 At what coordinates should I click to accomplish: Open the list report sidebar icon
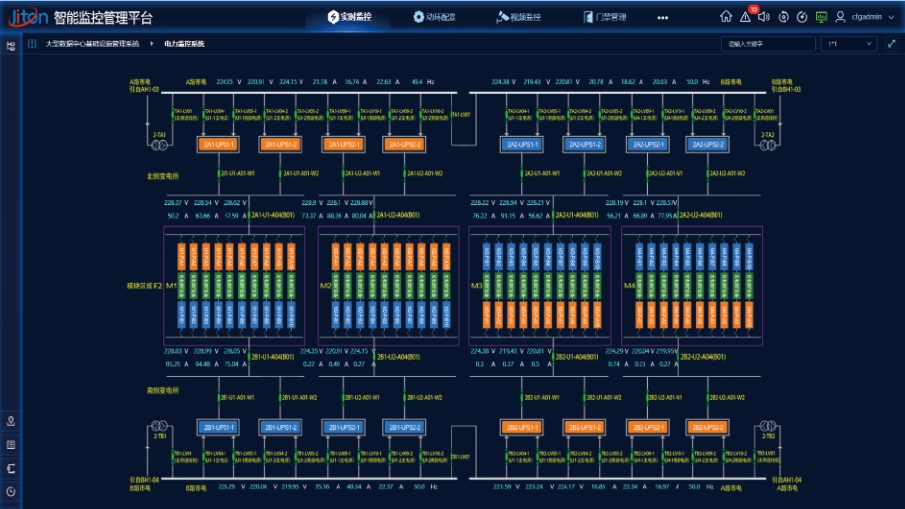(11, 444)
